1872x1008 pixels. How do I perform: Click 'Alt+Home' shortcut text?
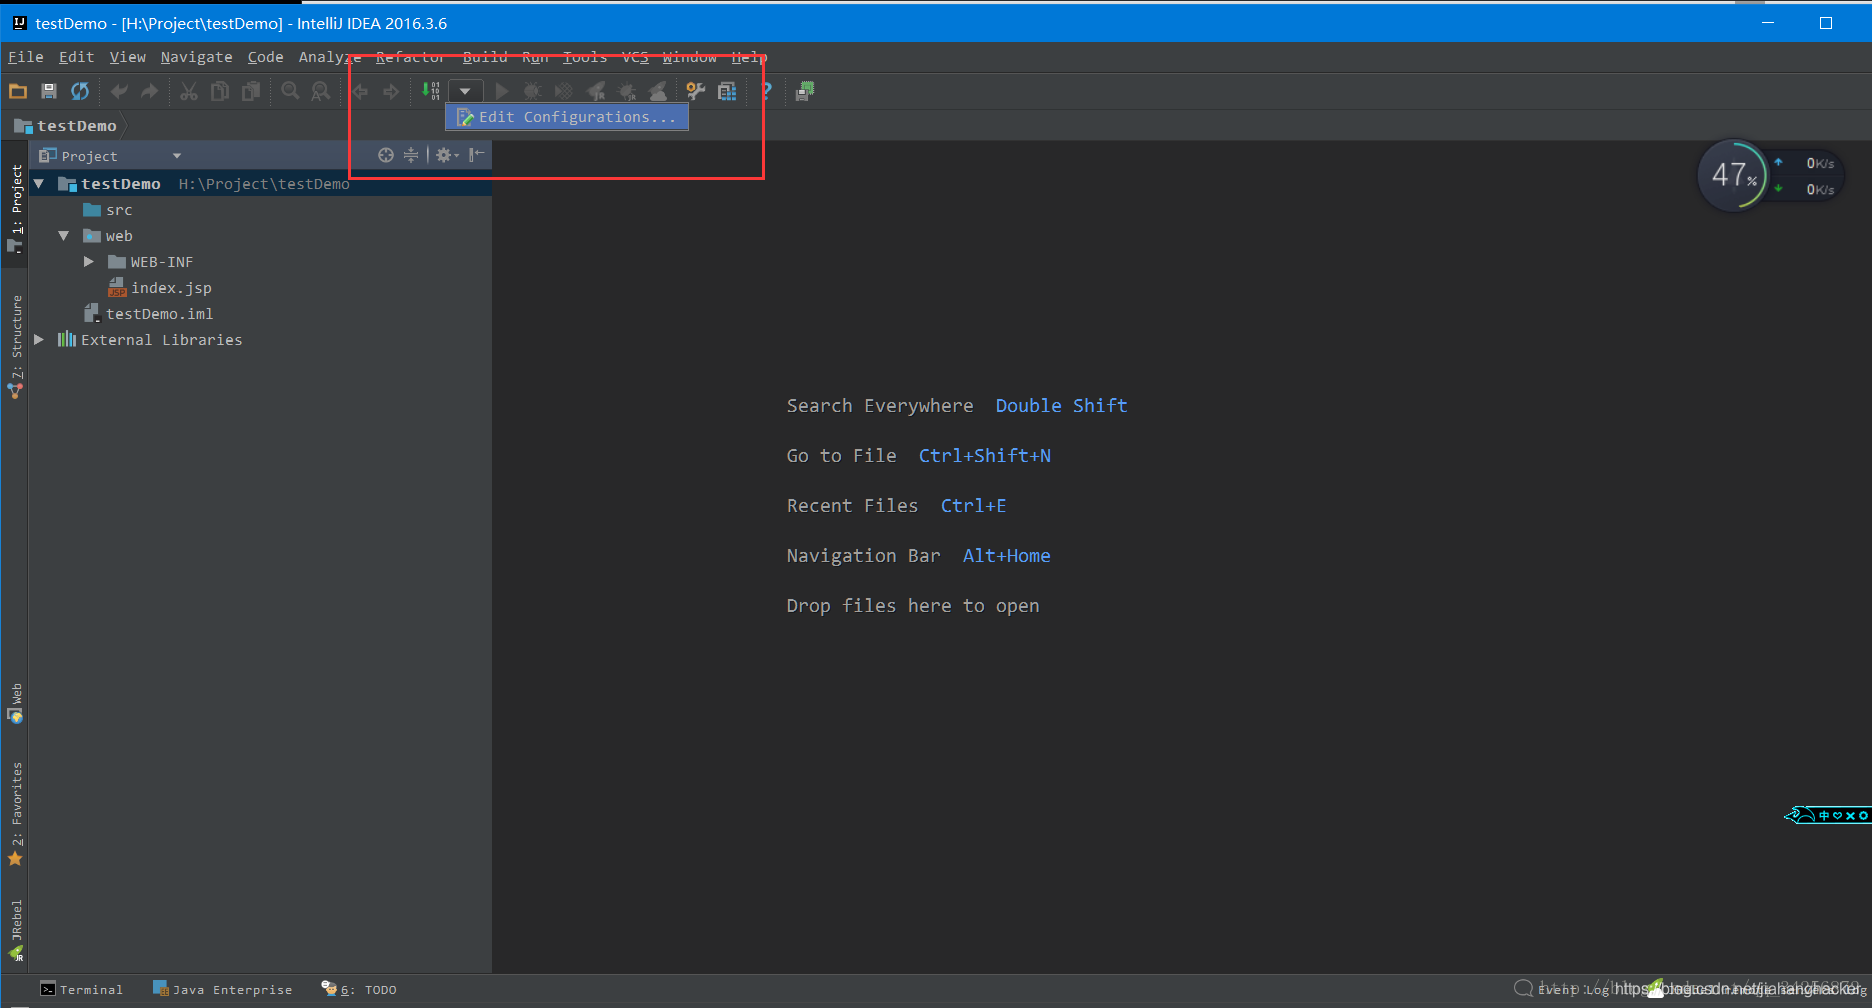pos(1006,556)
